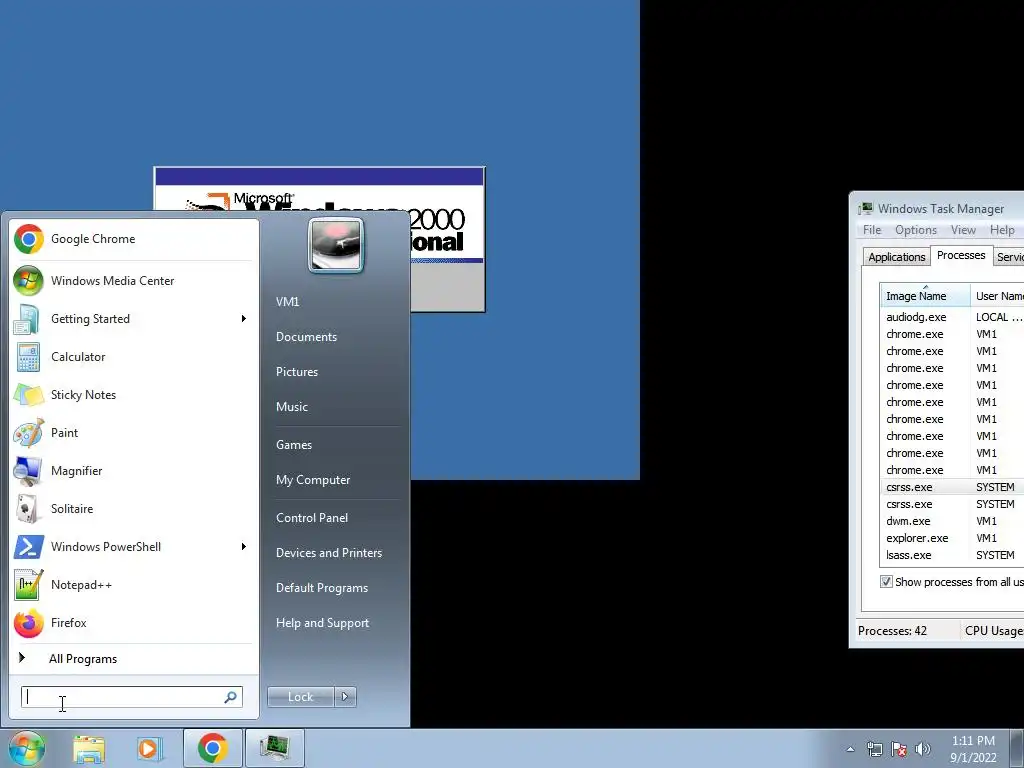Image resolution: width=1024 pixels, height=768 pixels.
Task: Switch to Applications tab in Task Manager
Action: pyautogui.click(x=897, y=257)
